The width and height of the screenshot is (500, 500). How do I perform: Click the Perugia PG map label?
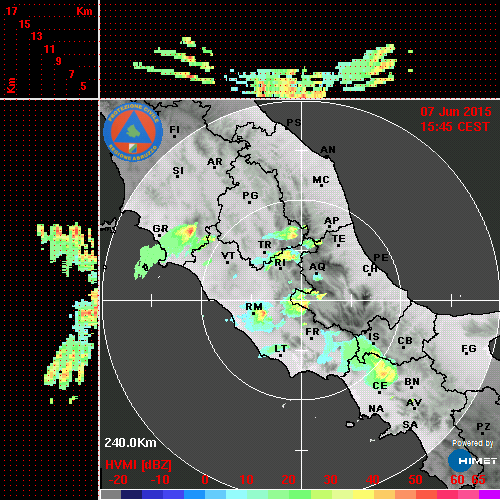250,195
